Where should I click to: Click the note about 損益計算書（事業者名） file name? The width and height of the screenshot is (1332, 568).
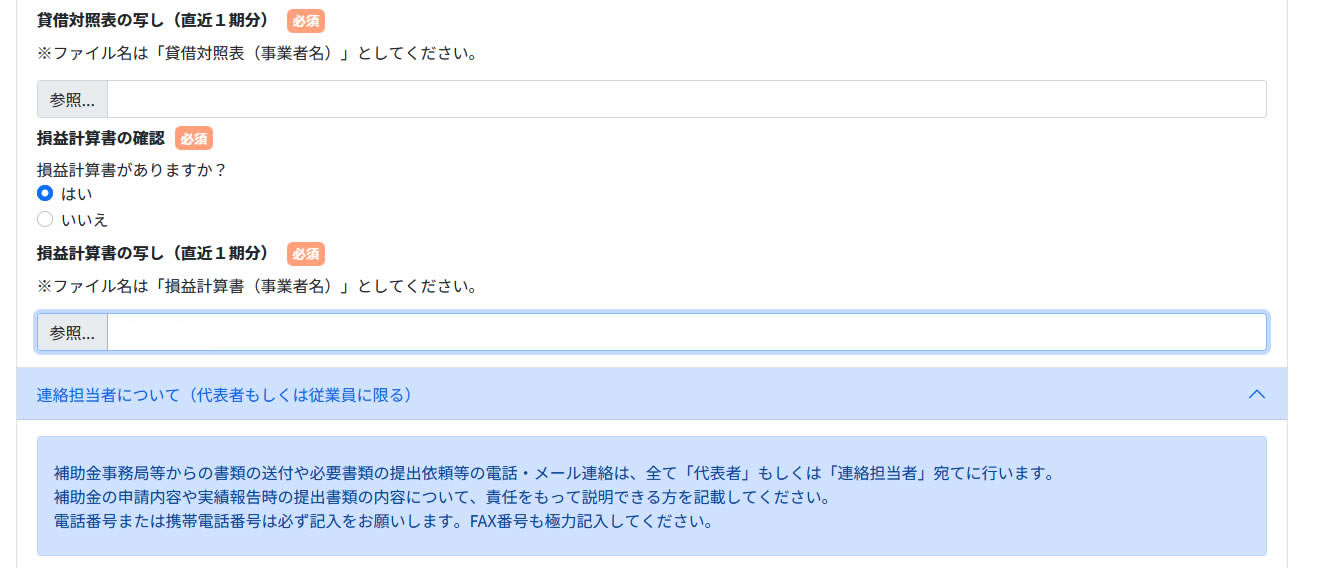point(257,287)
